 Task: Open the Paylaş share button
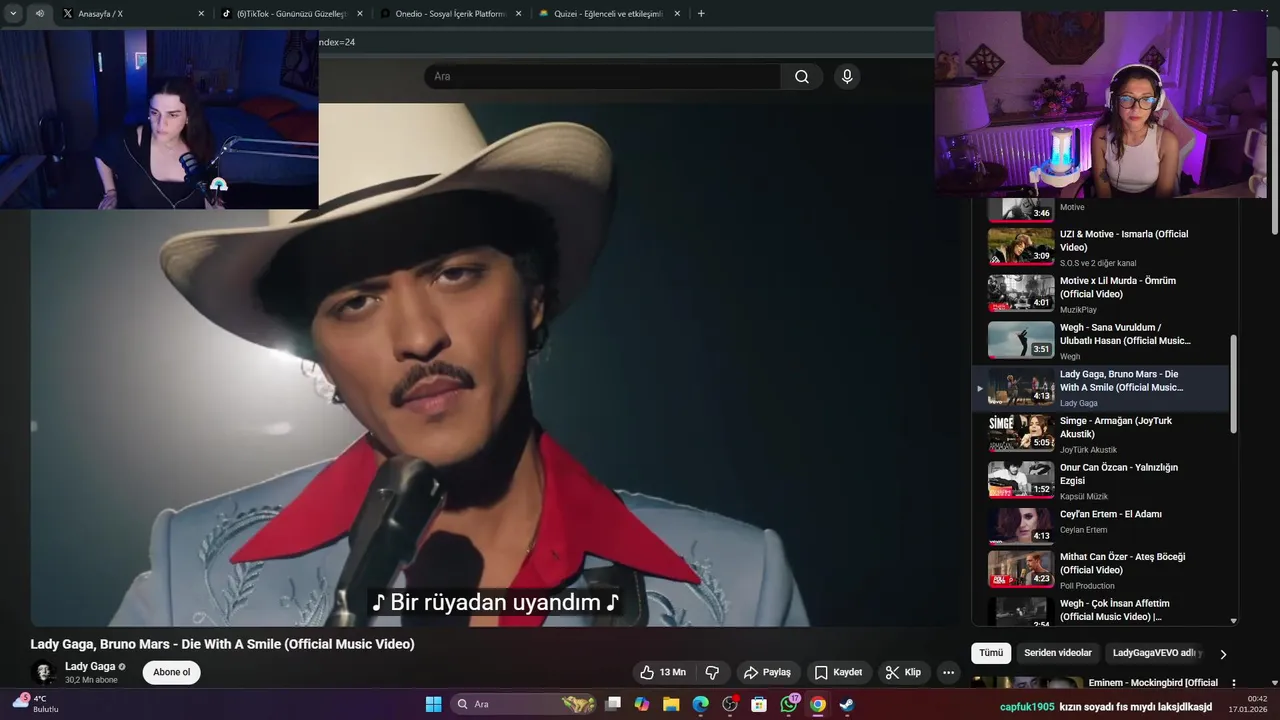tap(767, 672)
